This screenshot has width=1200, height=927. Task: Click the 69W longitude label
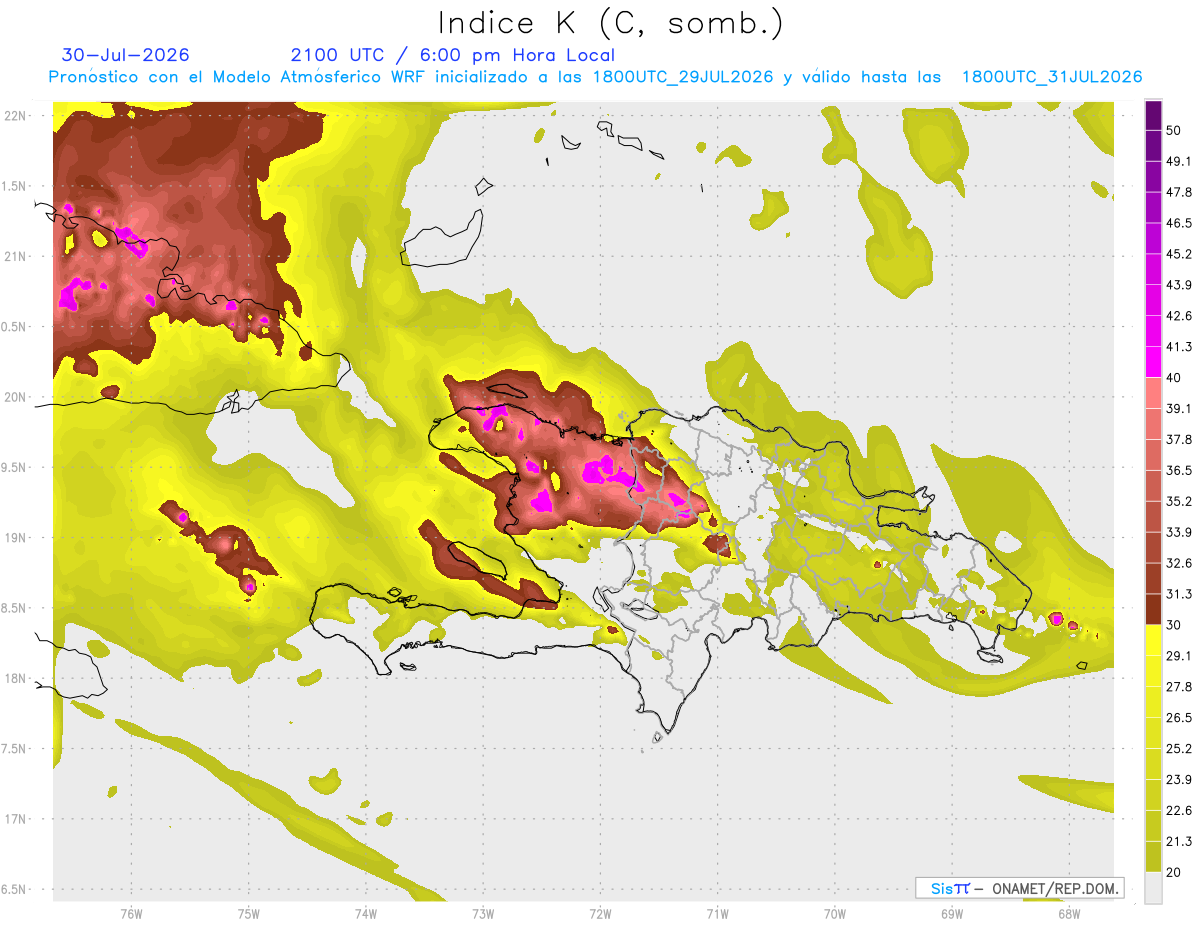tap(952, 913)
